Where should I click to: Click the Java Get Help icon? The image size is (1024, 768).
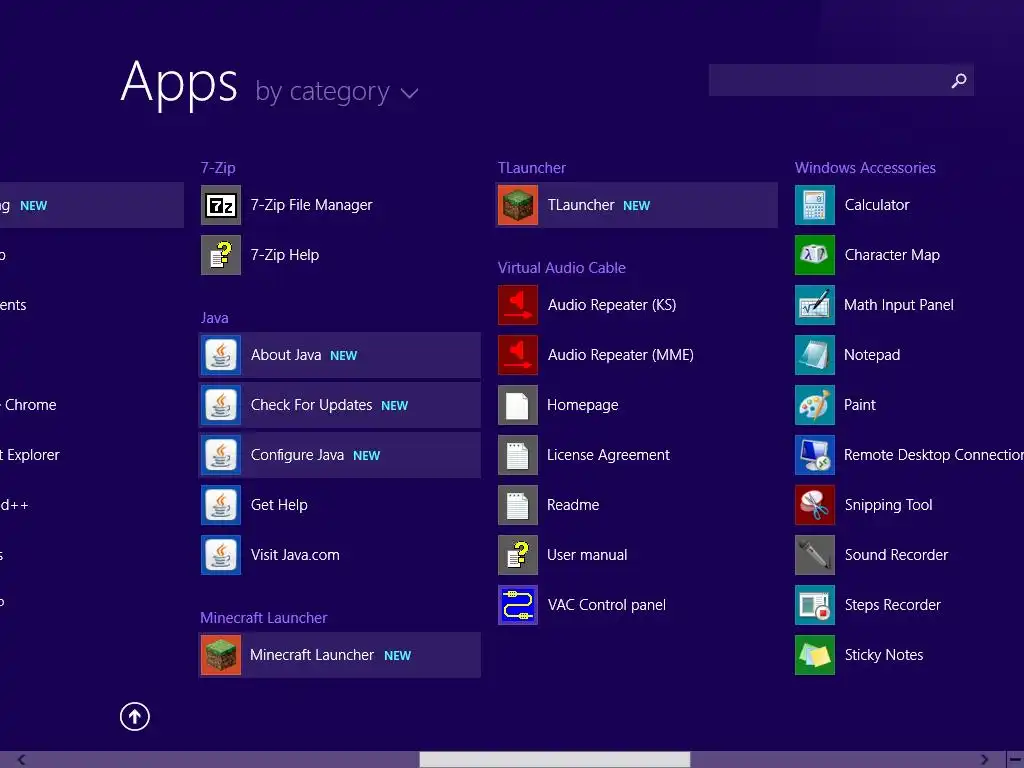221,505
